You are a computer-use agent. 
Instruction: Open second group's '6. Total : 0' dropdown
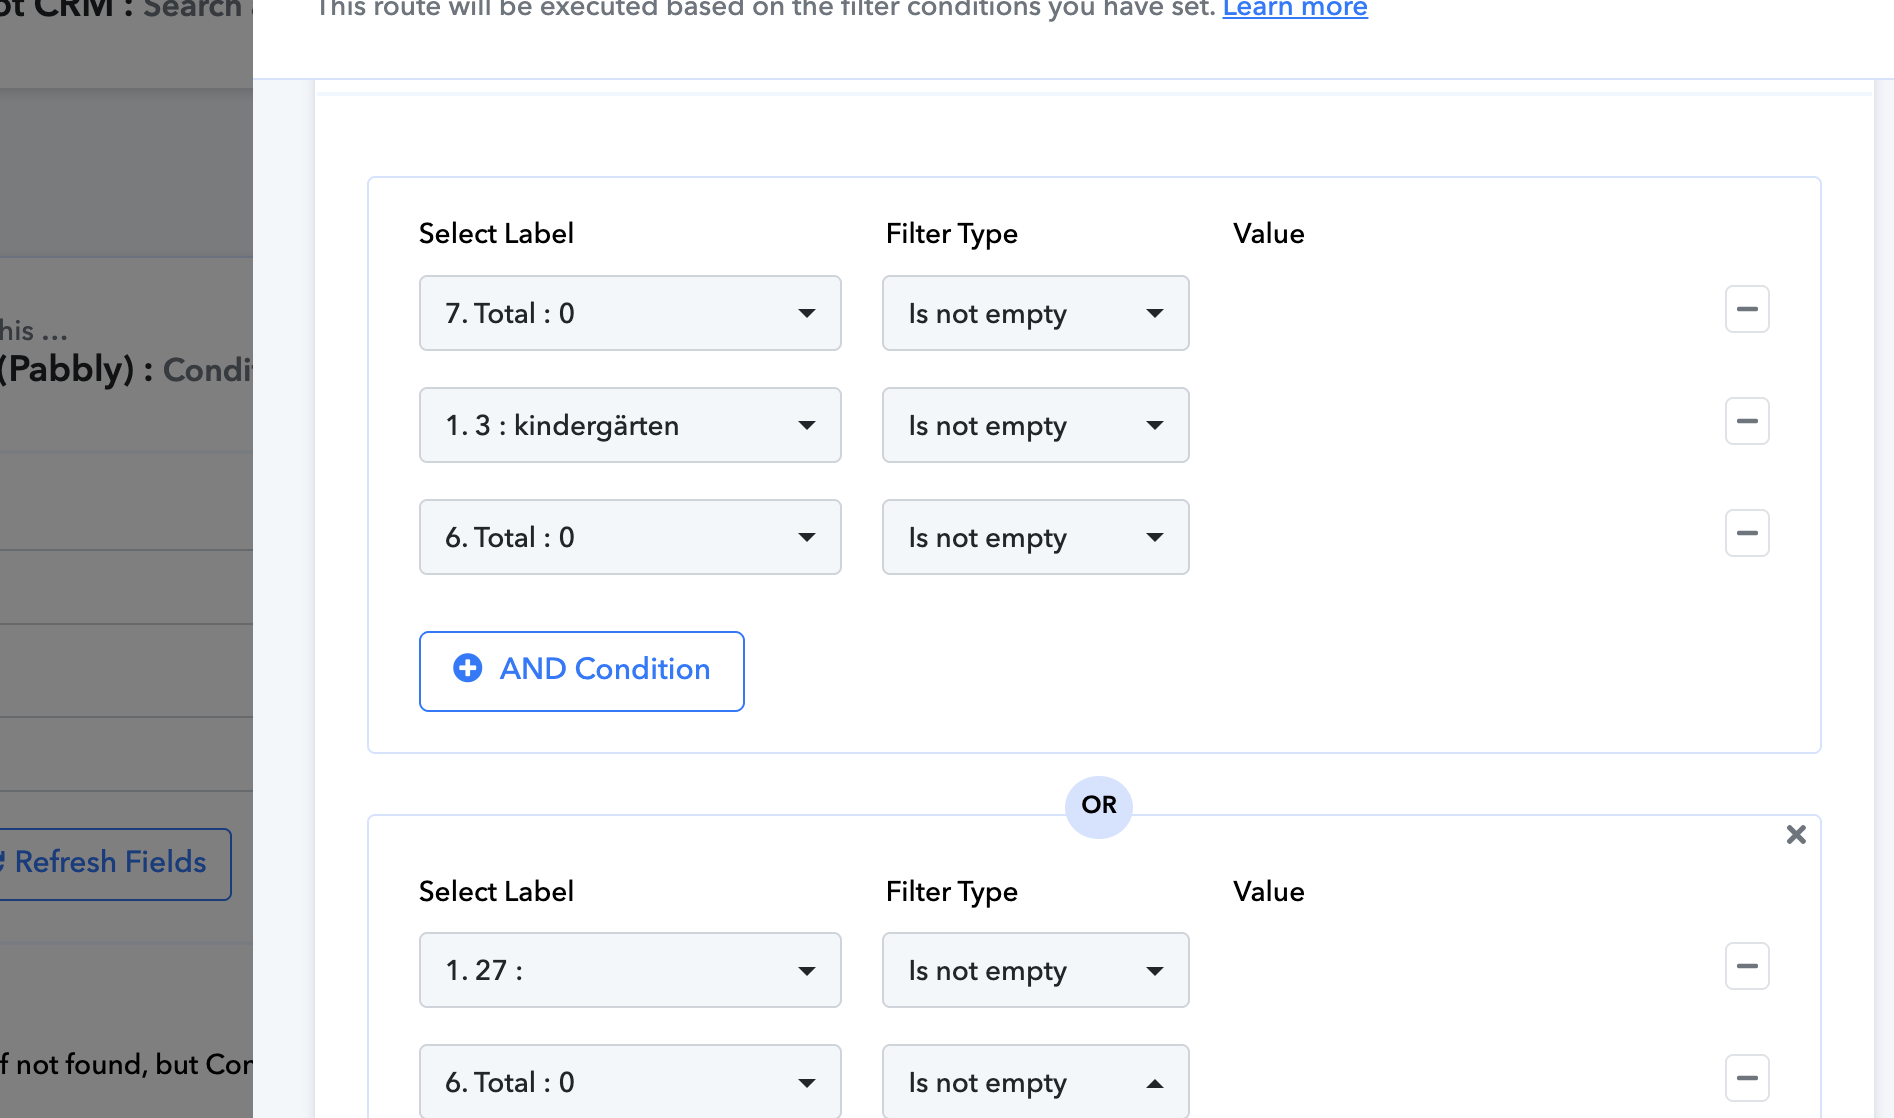click(x=629, y=1082)
